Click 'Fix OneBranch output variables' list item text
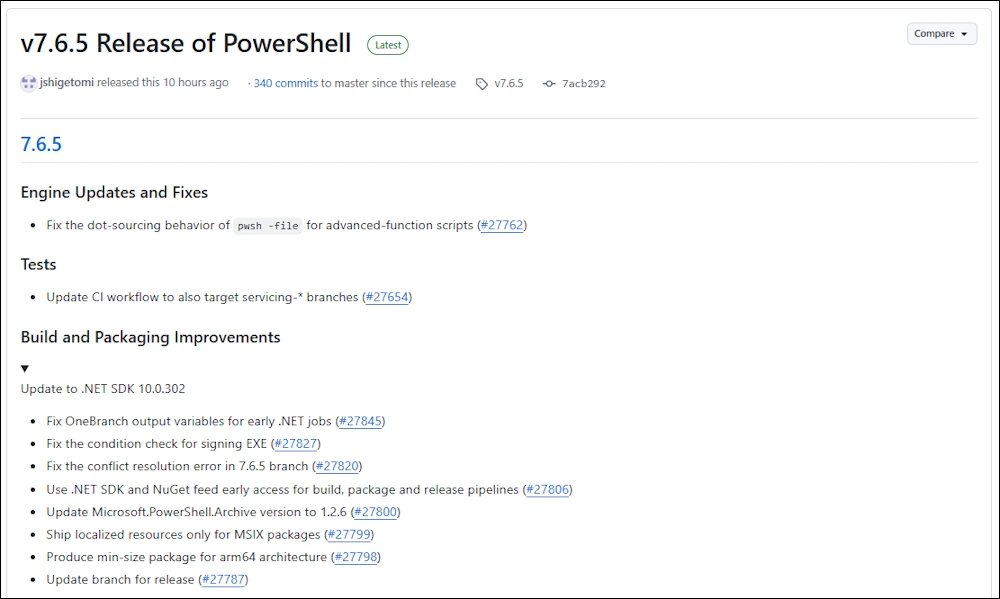 pos(189,421)
